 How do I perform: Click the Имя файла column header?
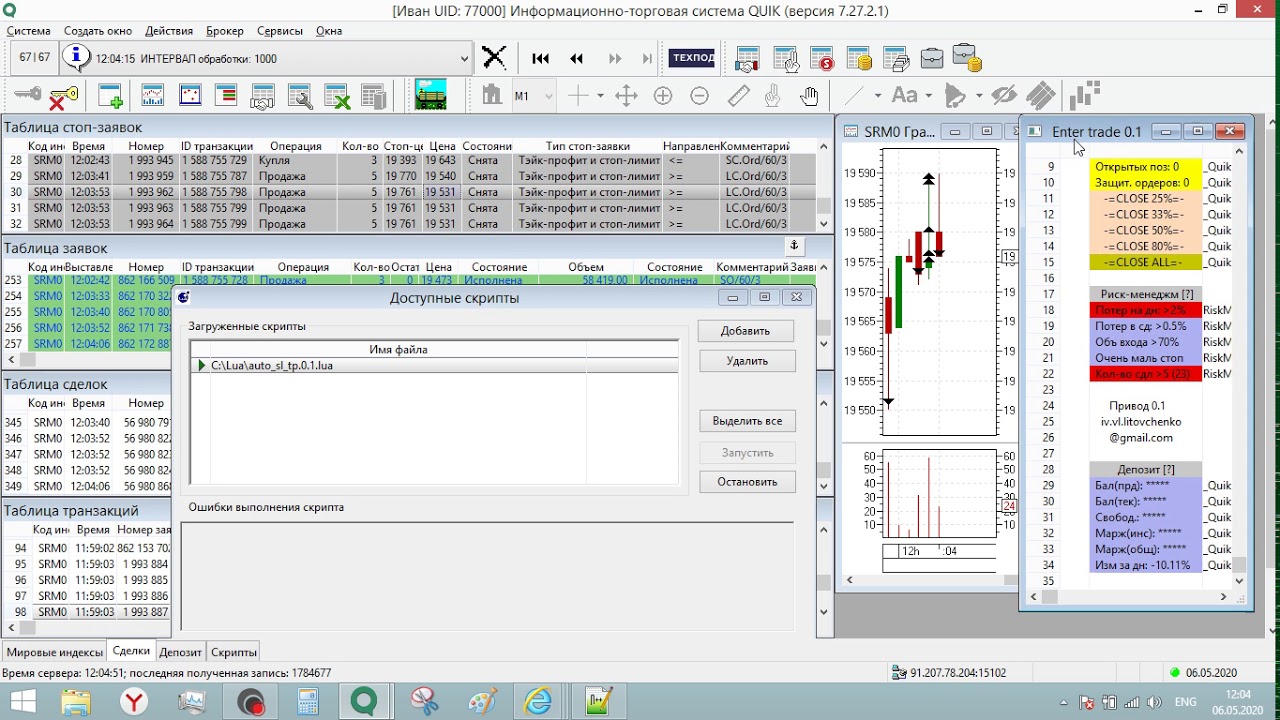398,350
